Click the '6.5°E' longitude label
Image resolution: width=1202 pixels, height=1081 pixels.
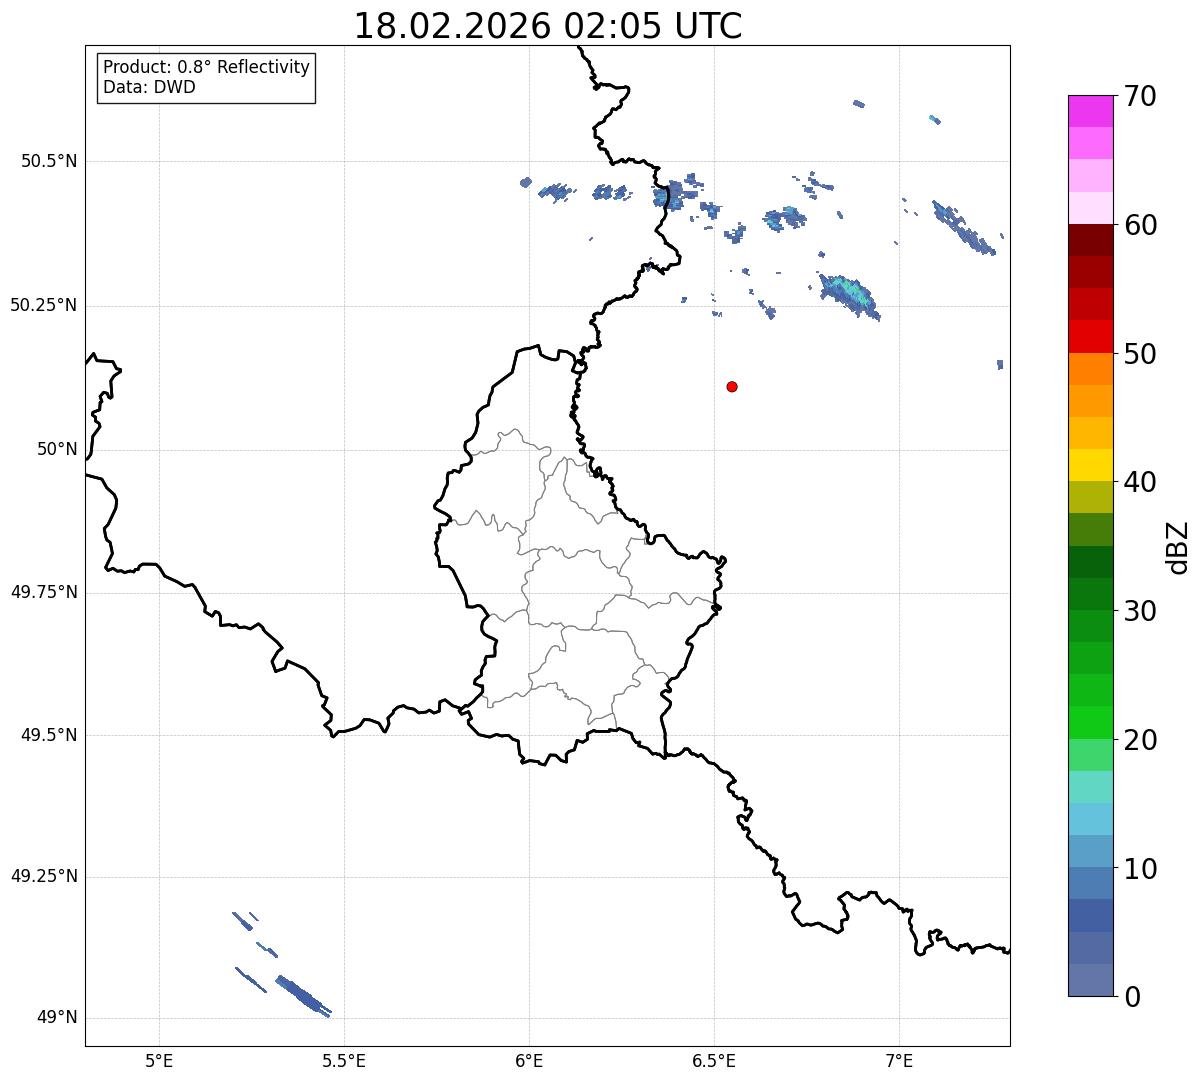coord(714,1060)
